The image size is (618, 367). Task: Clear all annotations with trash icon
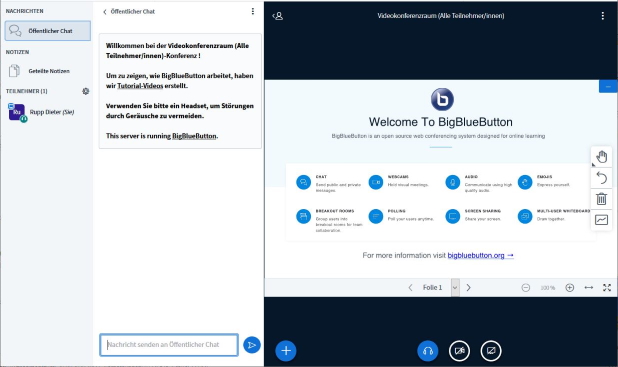pos(601,199)
